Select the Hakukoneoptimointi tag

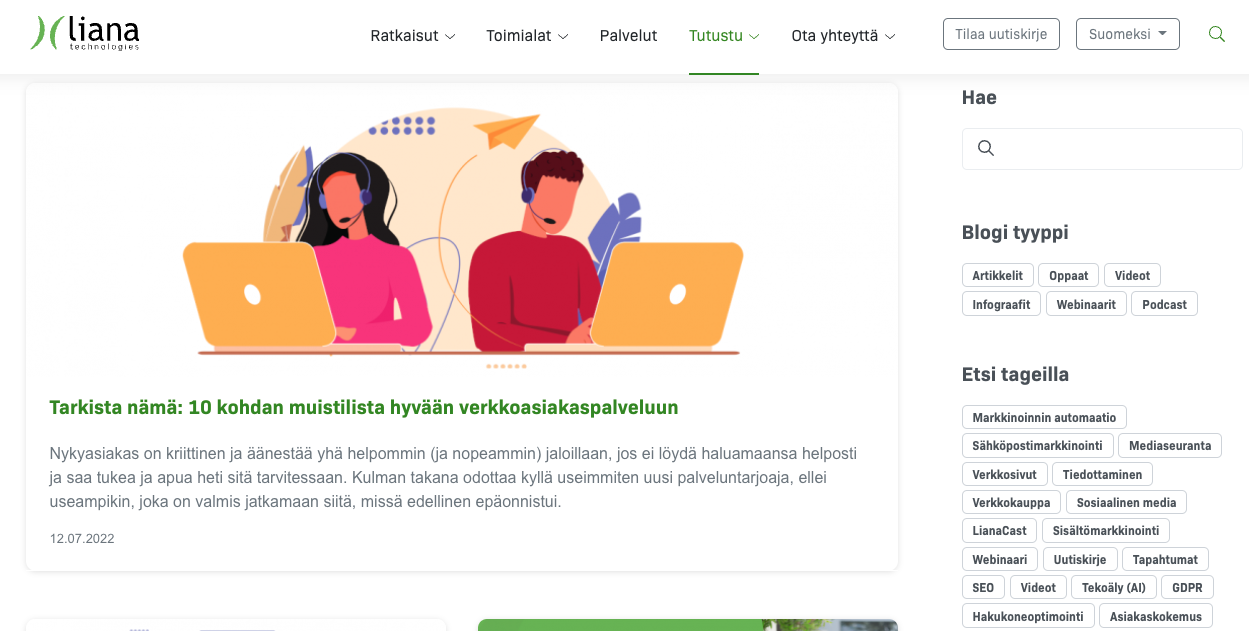point(1028,616)
